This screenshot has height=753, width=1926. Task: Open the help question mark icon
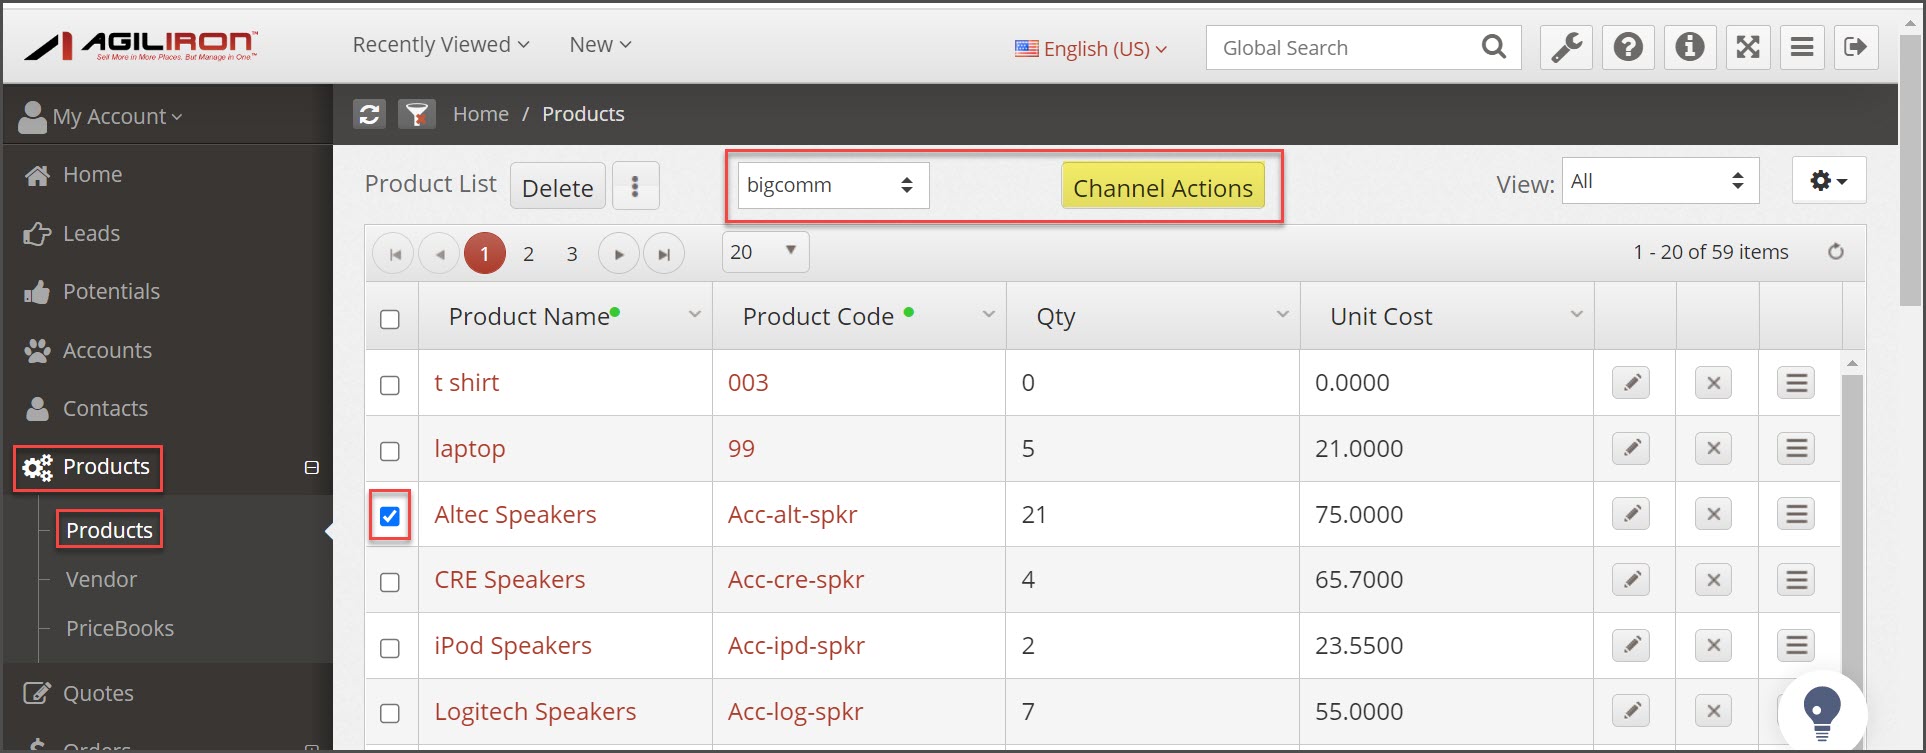[1628, 47]
